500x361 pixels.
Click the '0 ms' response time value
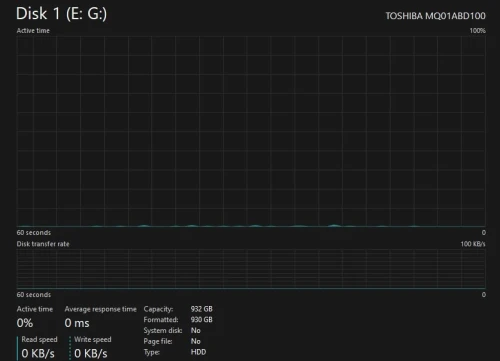tap(77, 323)
